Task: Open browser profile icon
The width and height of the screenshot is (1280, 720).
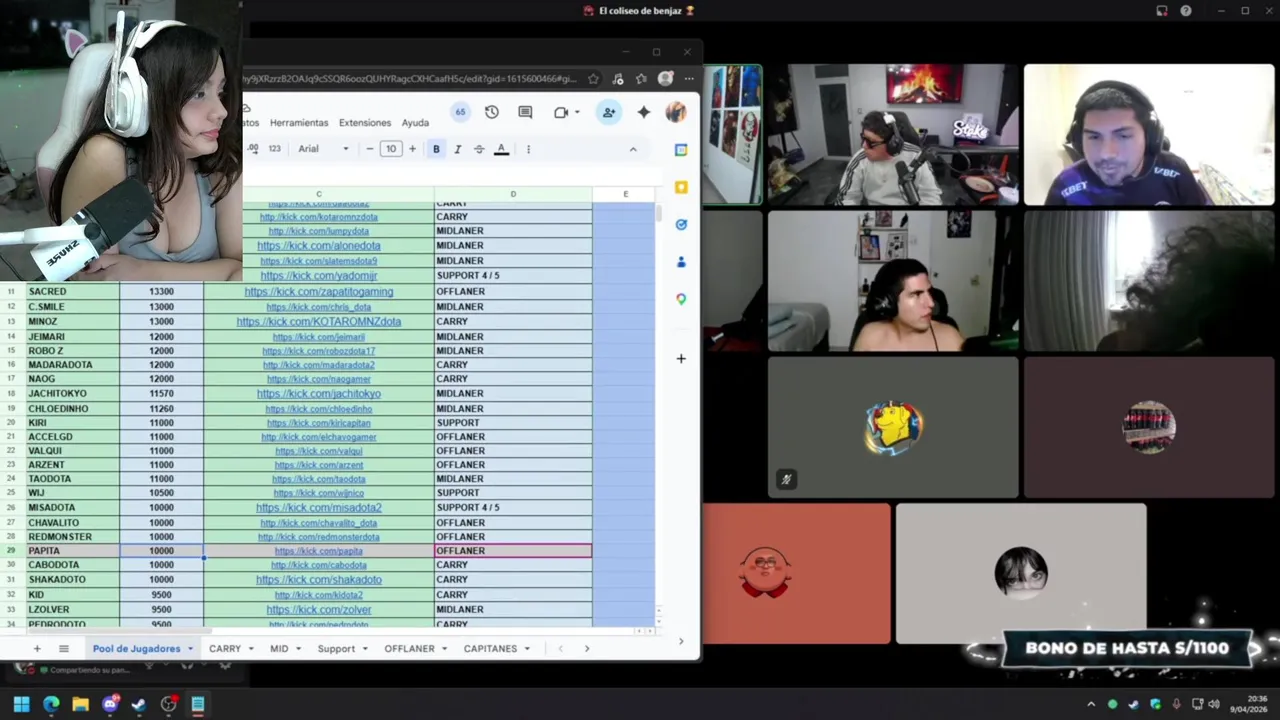Action: (x=666, y=79)
